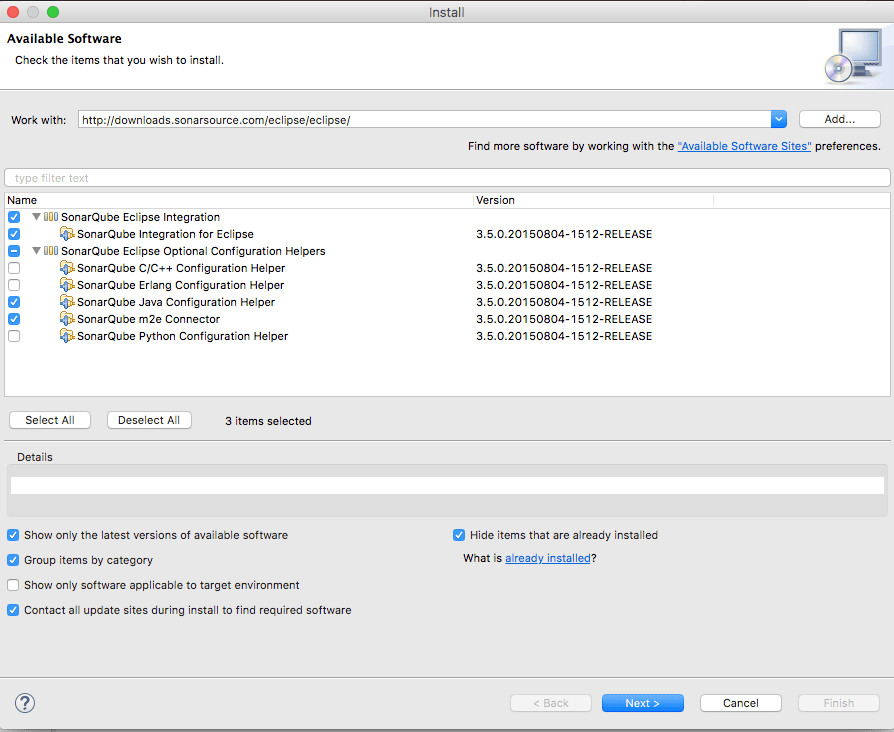Collapse Optional Configuration Helpers tree node
The image size is (894, 732).
(36, 251)
